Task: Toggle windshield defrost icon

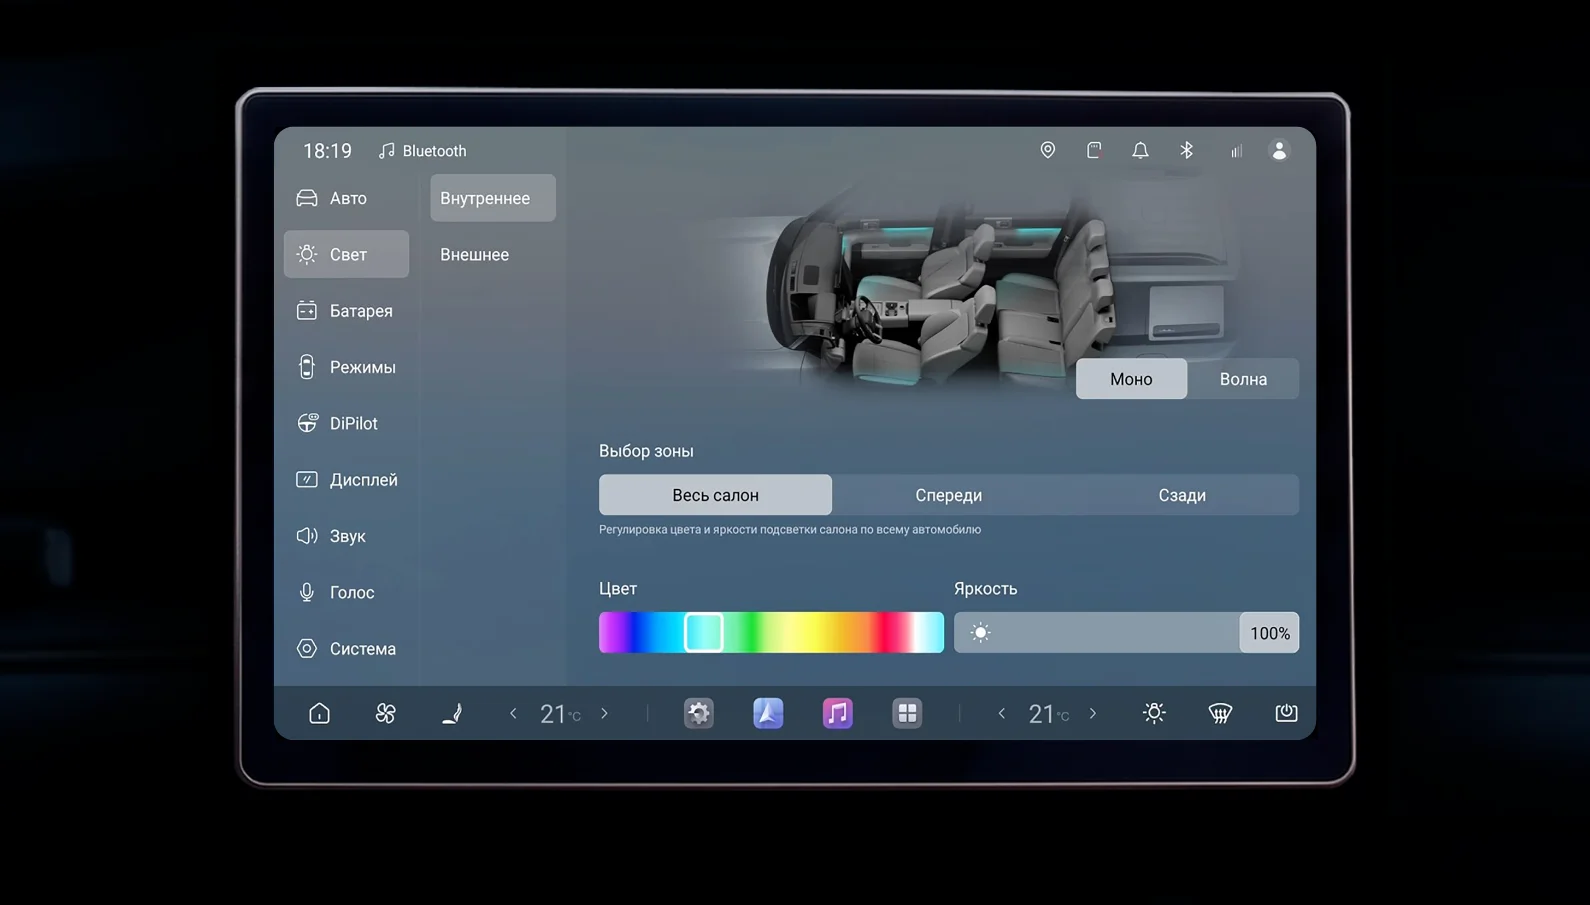Action: tap(1220, 713)
